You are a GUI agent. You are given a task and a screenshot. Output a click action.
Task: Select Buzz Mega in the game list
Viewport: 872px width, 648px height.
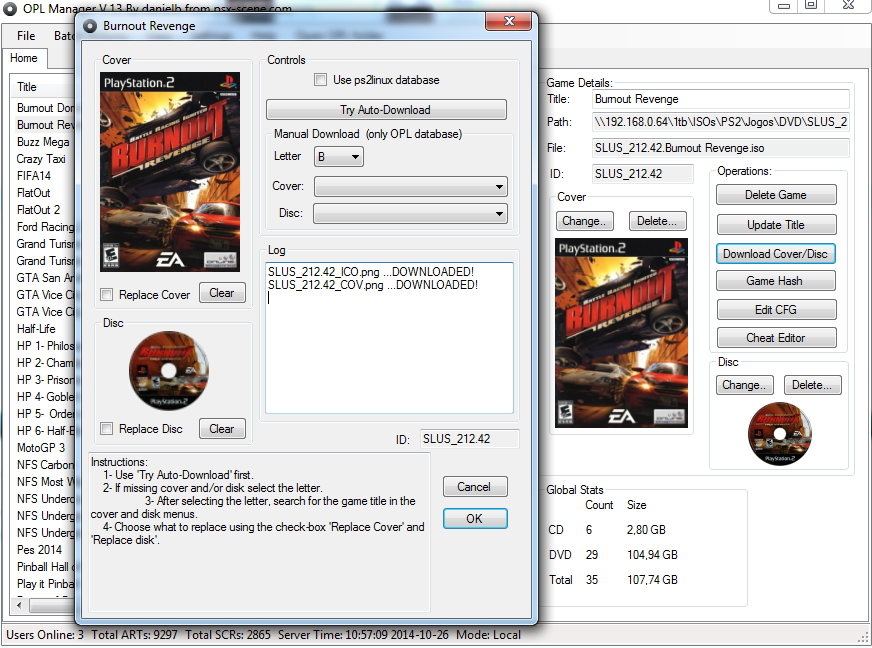43,142
